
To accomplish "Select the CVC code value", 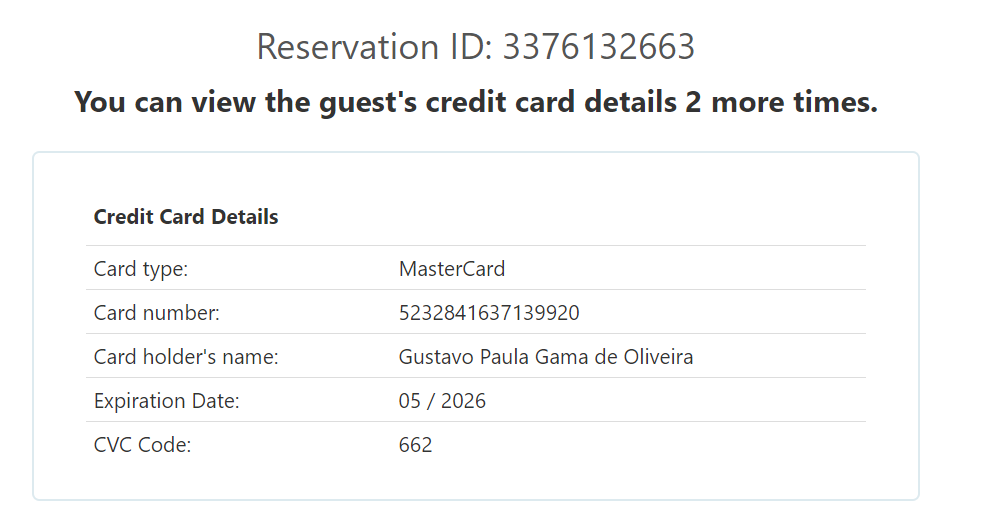I will pyautogui.click(x=416, y=445).
